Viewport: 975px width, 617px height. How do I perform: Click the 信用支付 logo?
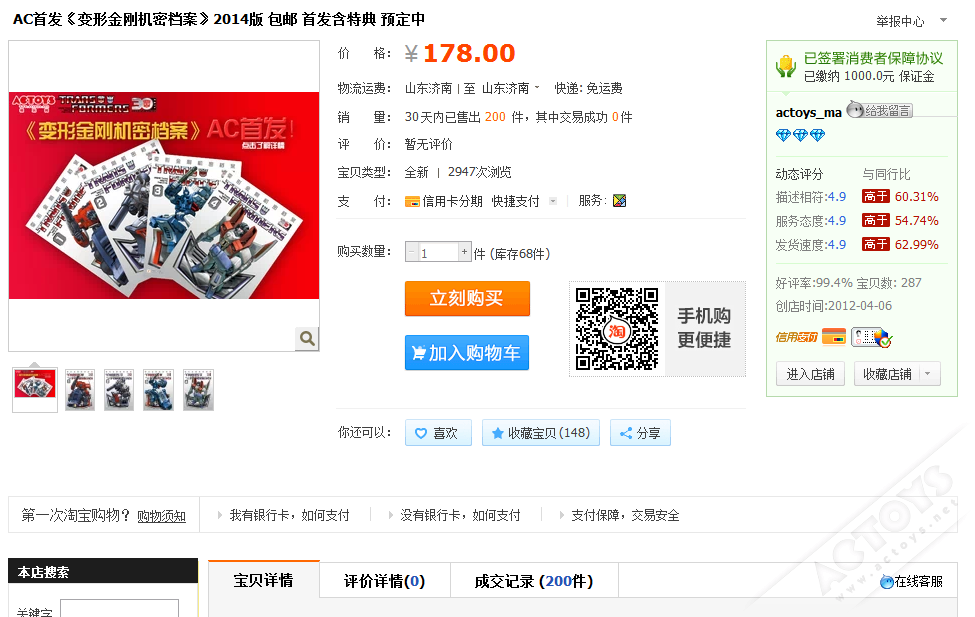[x=796, y=337]
